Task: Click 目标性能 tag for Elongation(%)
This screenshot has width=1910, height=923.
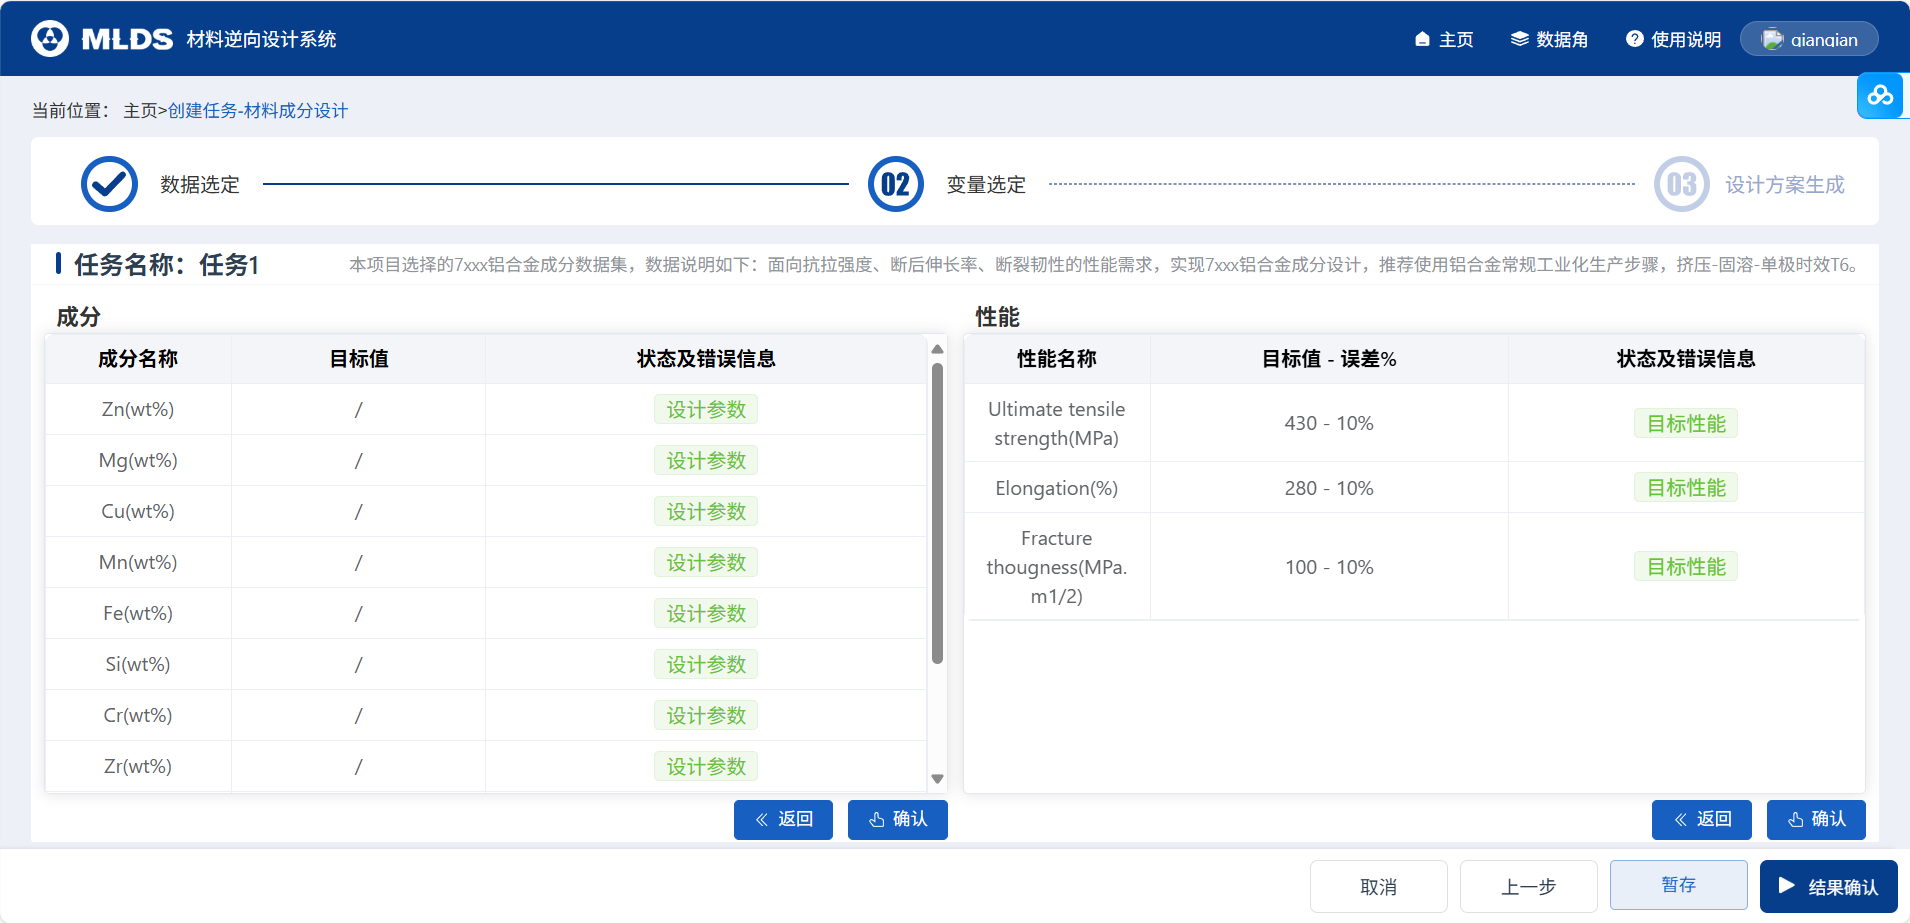Action: pos(1685,488)
